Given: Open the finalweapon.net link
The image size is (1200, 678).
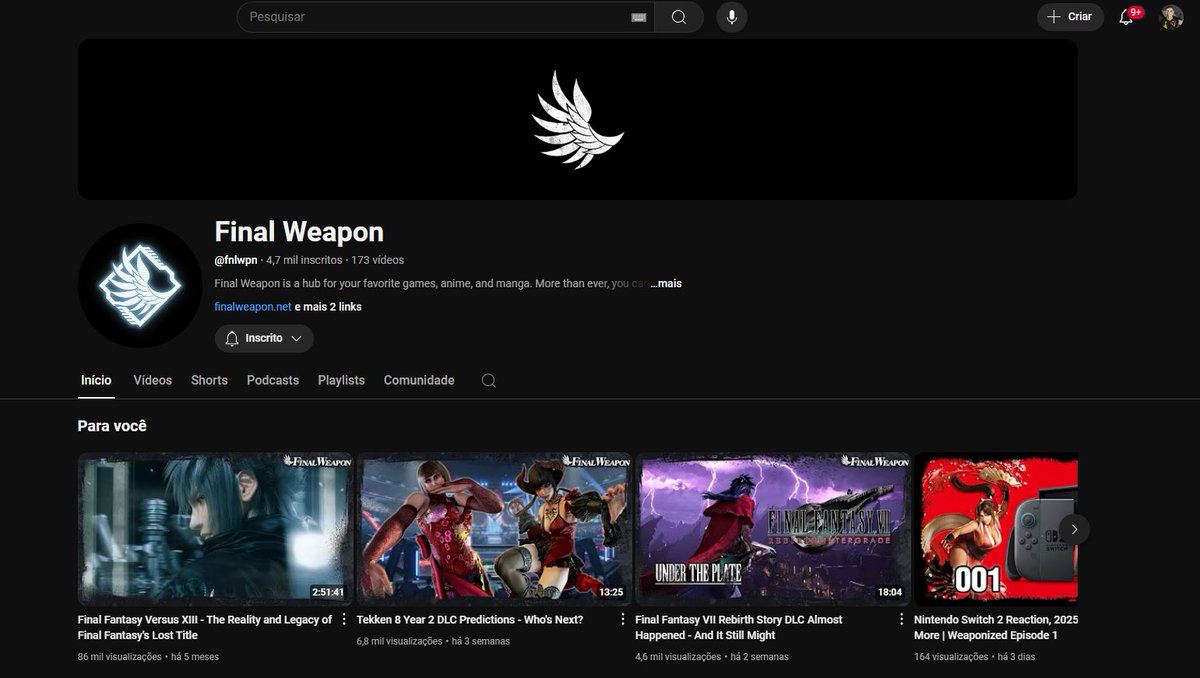Looking at the screenshot, I should pos(252,307).
